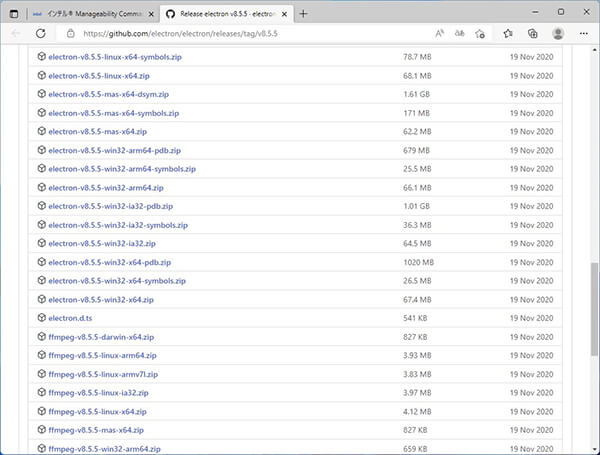
Task: Select the Release electron v8.5.5 tab
Action: 227,14
